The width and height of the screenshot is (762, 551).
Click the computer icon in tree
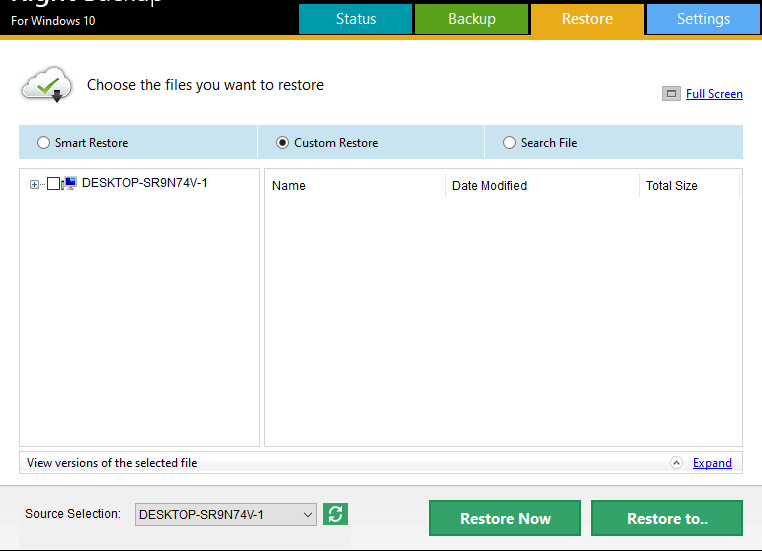point(69,183)
